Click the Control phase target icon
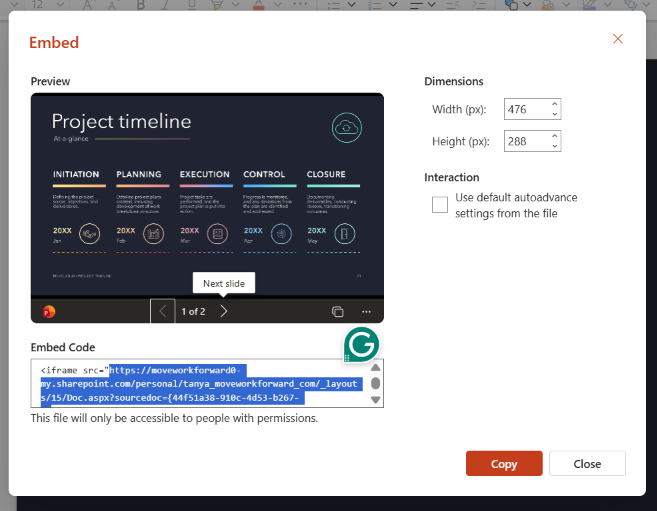 281,234
